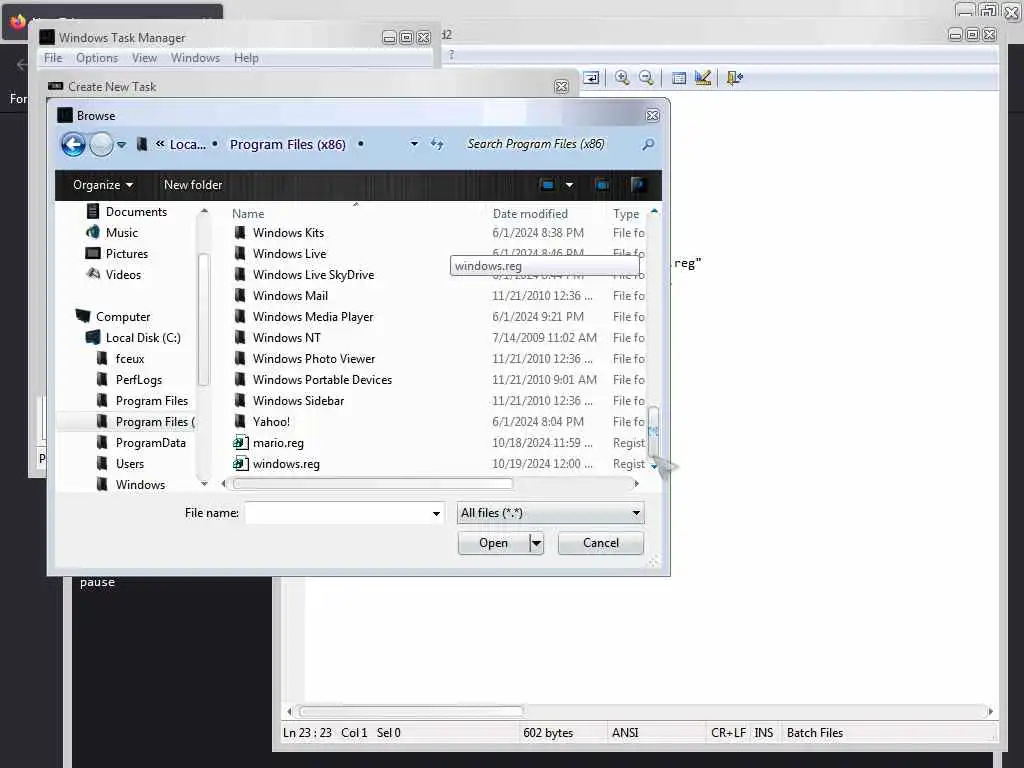Click the mario.reg registry file icon
This screenshot has width=1024, height=768.
tap(240, 443)
